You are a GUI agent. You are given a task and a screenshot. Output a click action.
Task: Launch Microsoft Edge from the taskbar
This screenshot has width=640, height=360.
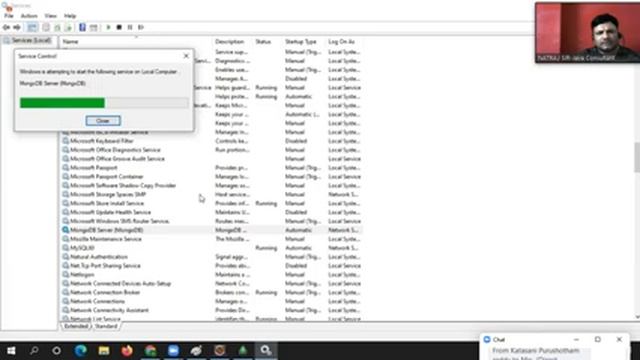[x=80, y=351]
